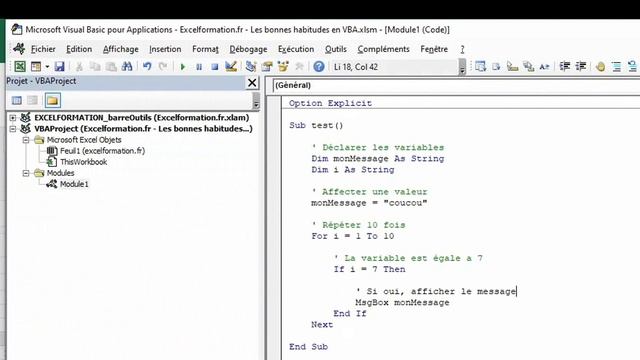Open Visual Basic Help question-mark icon

point(319,67)
